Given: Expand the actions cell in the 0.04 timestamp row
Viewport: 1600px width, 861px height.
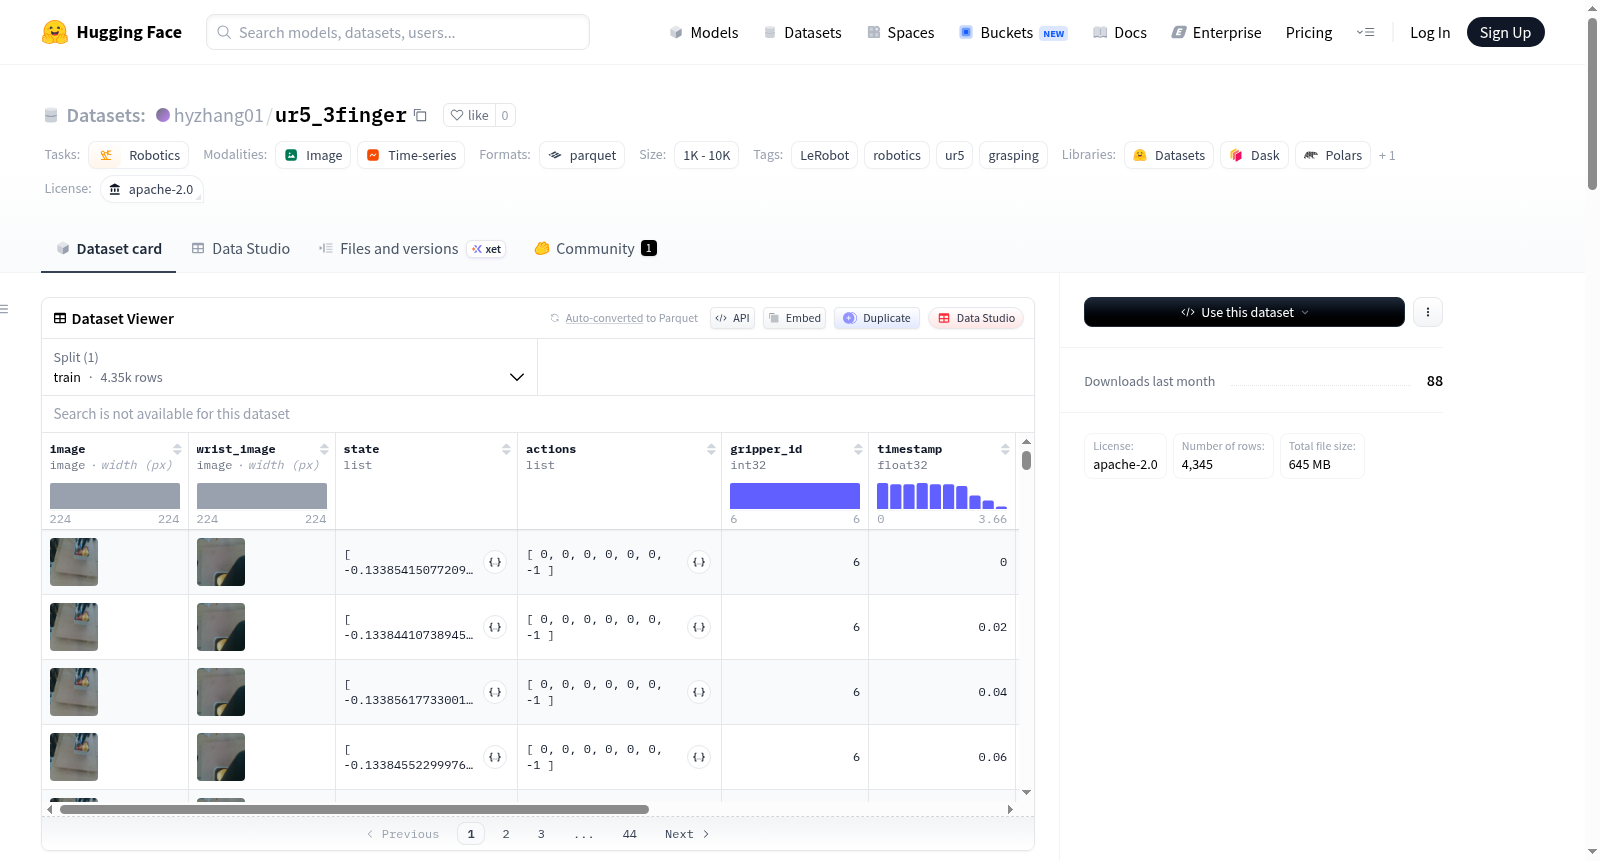Looking at the screenshot, I should [x=699, y=692].
